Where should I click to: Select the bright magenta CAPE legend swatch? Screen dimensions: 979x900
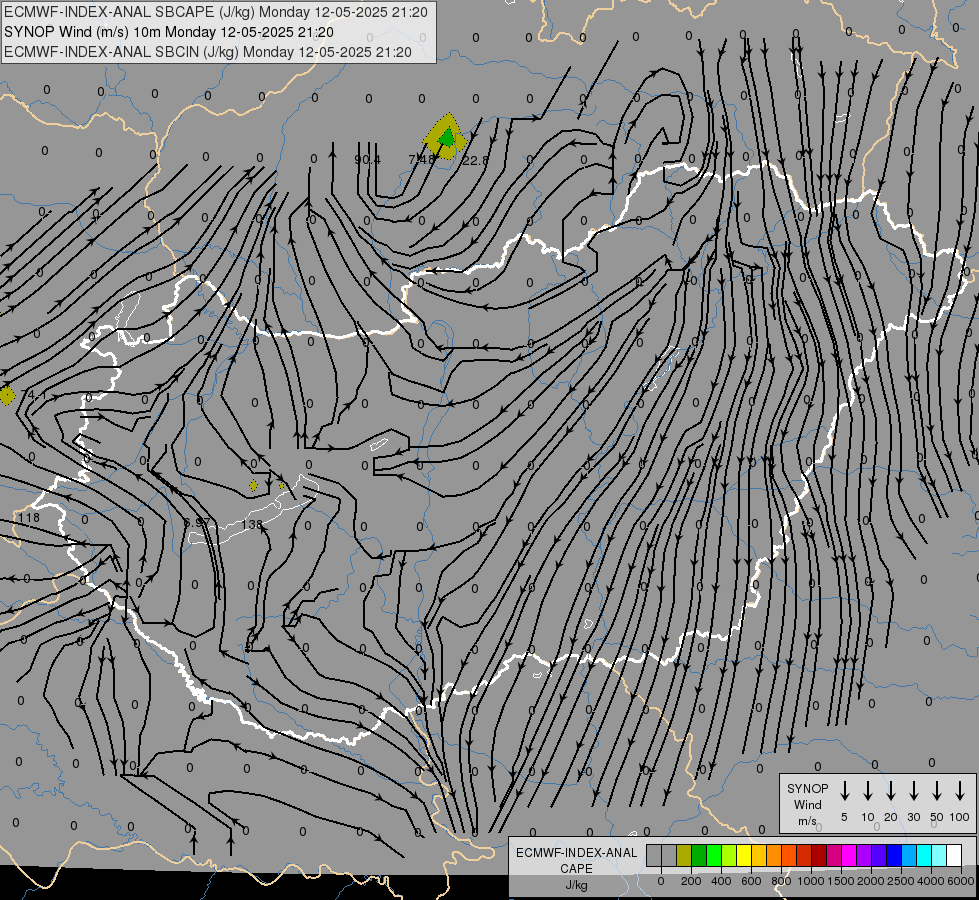pyautogui.click(x=849, y=856)
